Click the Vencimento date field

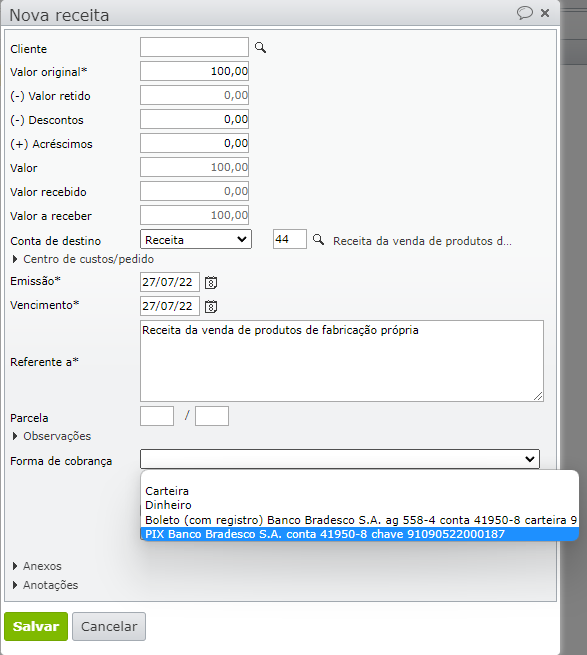pyautogui.click(x=170, y=306)
